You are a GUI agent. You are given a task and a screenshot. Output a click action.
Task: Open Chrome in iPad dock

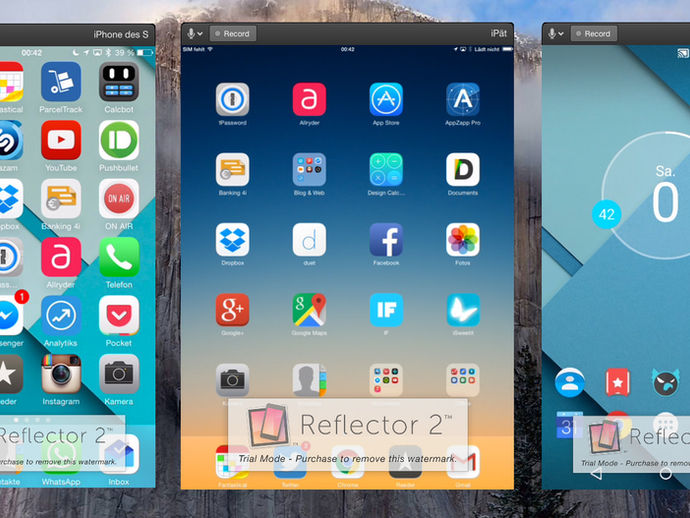pyautogui.click(x=348, y=462)
